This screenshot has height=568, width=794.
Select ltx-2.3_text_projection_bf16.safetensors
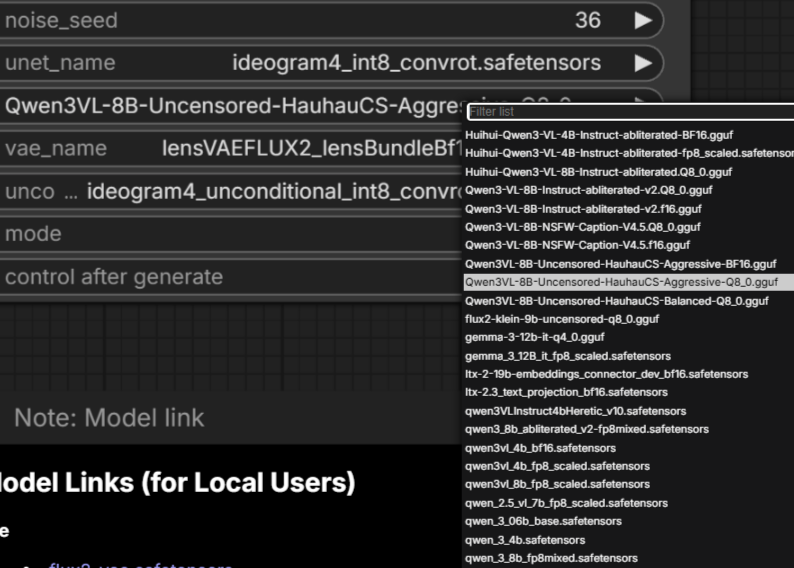(x=629, y=393)
